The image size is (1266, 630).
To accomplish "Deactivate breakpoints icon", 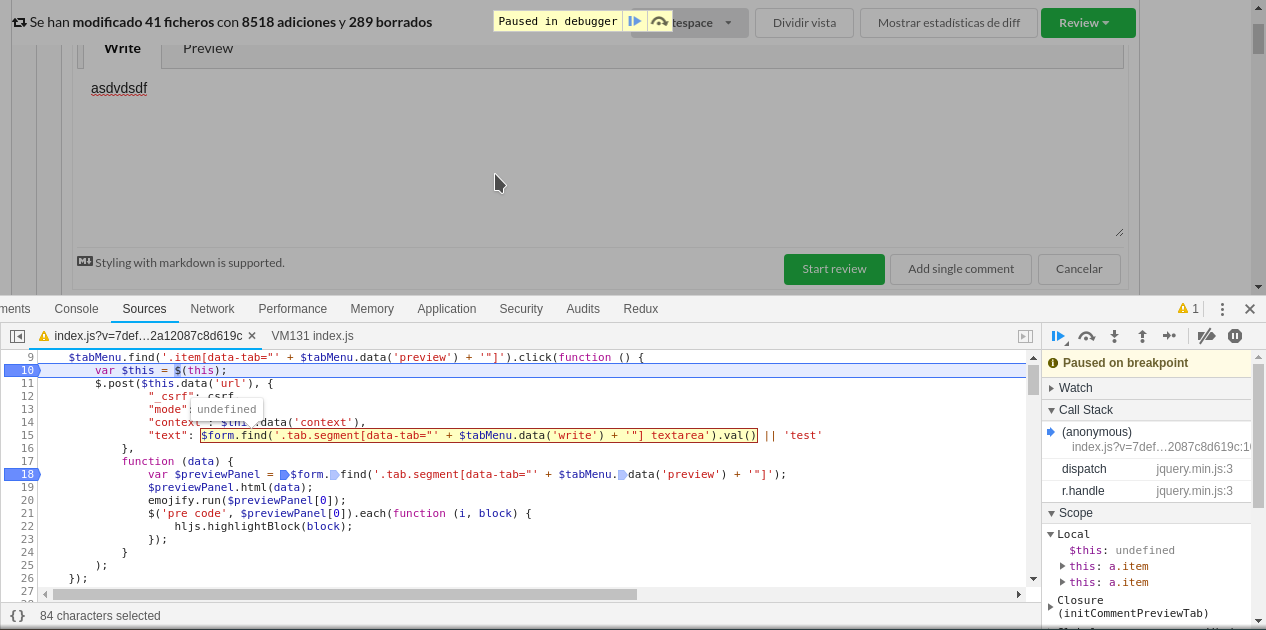I will click(x=1207, y=337).
